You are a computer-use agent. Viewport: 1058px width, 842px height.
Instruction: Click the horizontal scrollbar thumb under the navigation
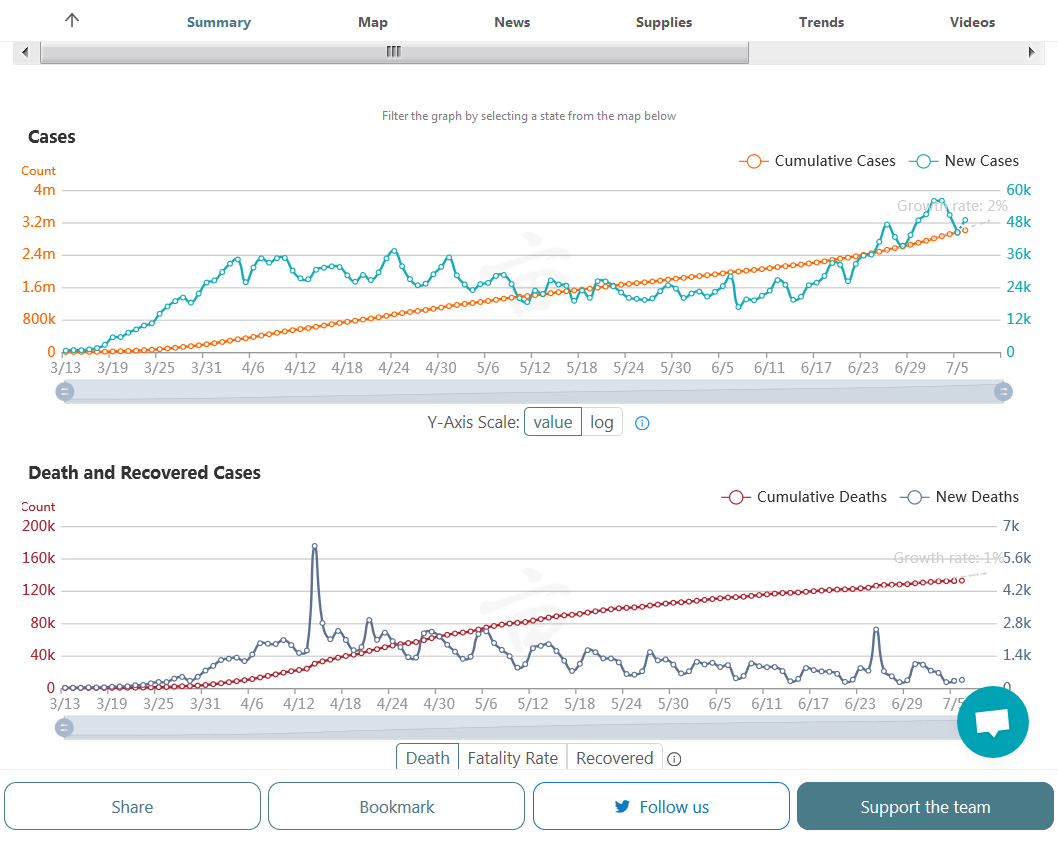click(x=394, y=52)
